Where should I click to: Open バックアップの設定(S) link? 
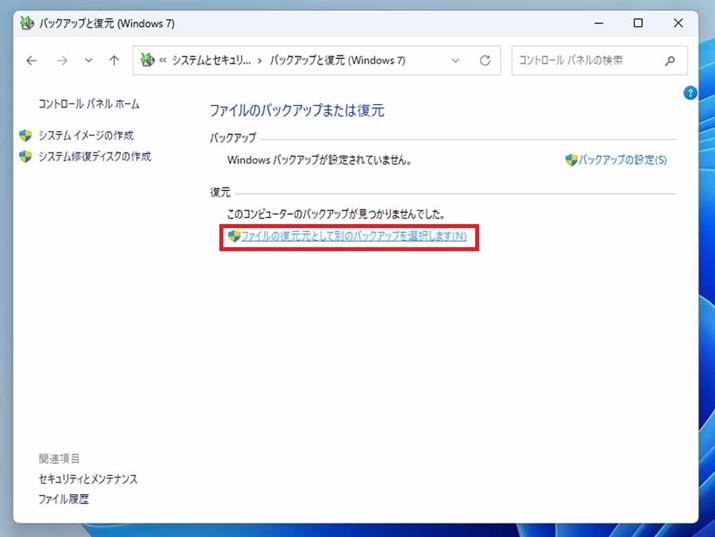click(622, 160)
